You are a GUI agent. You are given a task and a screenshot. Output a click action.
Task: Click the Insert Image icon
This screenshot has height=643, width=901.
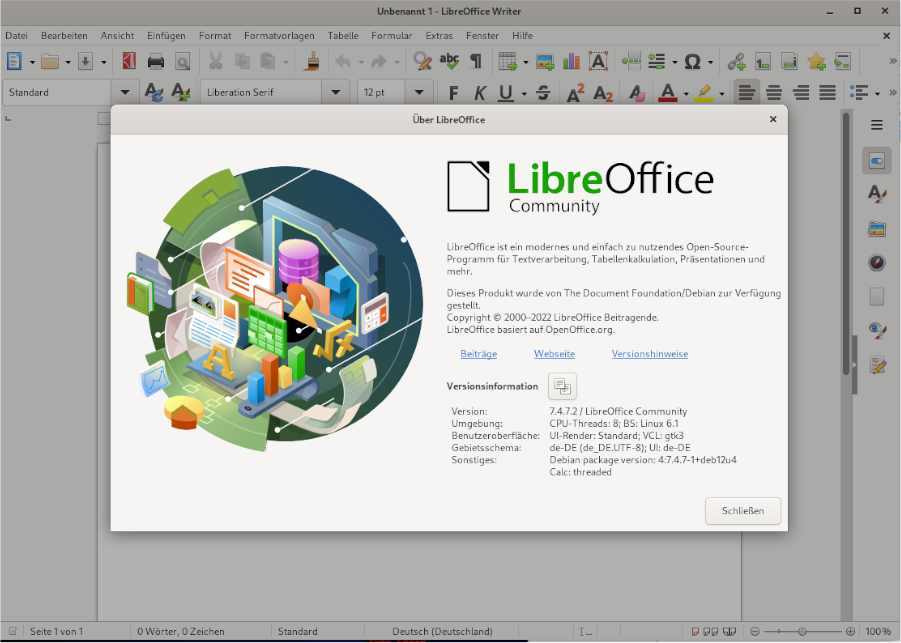545,61
